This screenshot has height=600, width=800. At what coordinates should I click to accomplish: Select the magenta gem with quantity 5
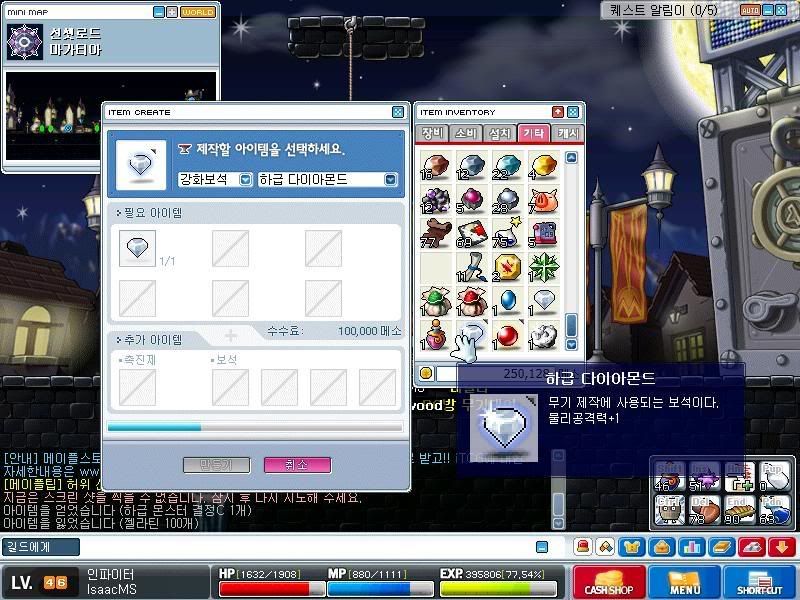(x=471, y=200)
